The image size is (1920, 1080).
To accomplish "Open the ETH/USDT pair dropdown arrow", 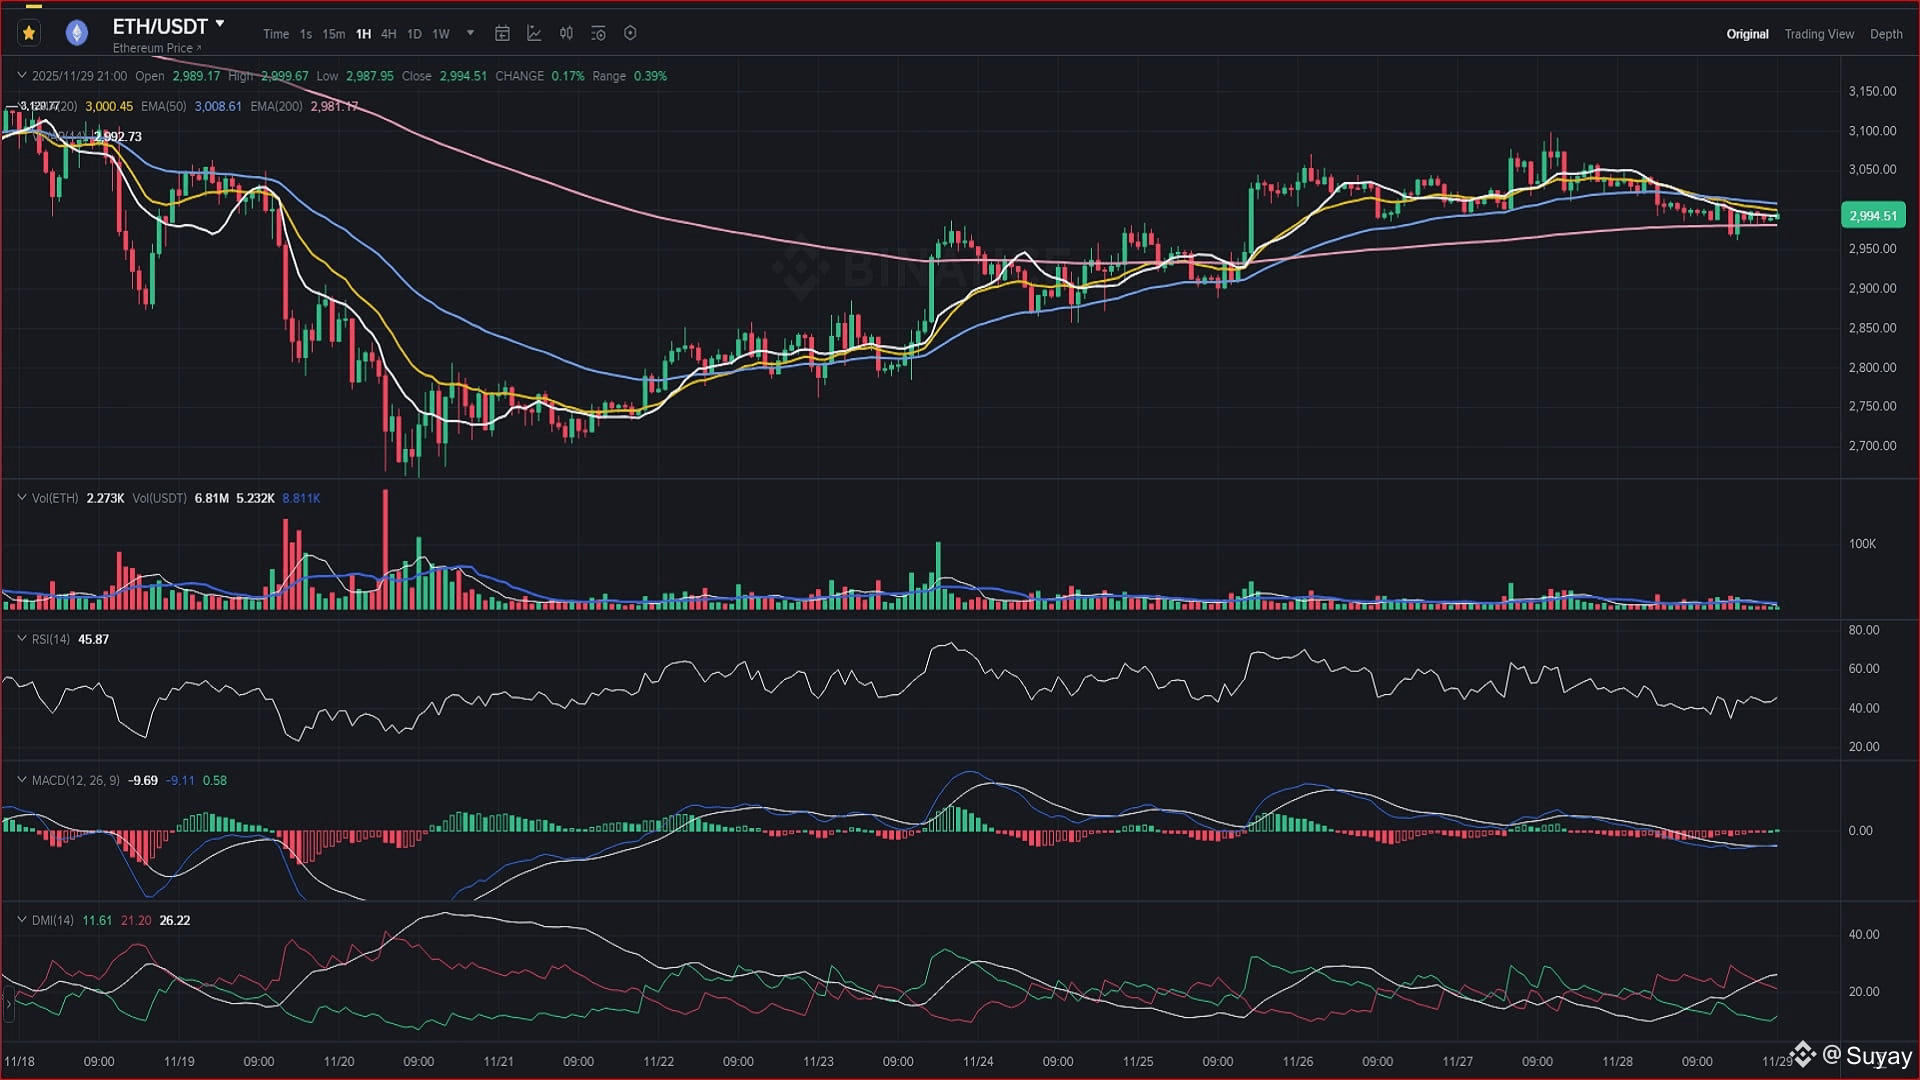I will click(220, 23).
